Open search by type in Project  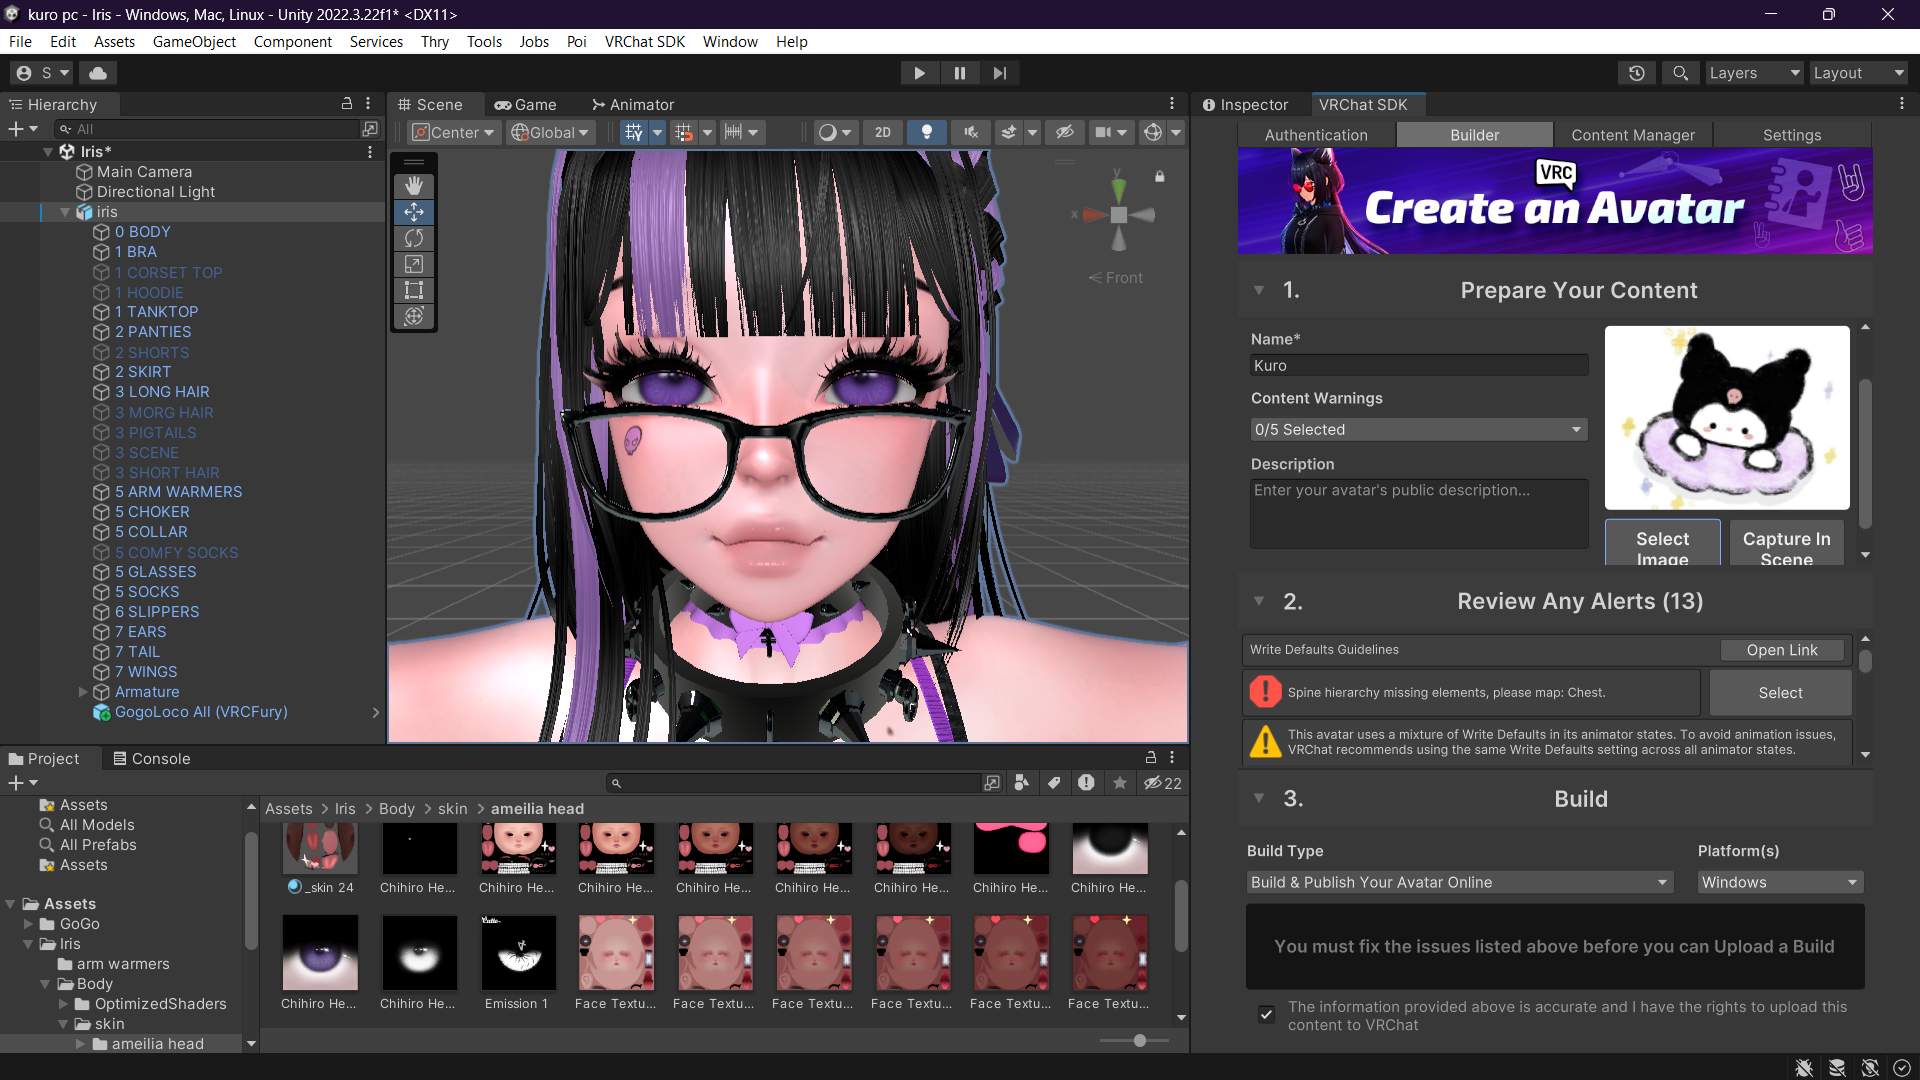pos(1021,783)
